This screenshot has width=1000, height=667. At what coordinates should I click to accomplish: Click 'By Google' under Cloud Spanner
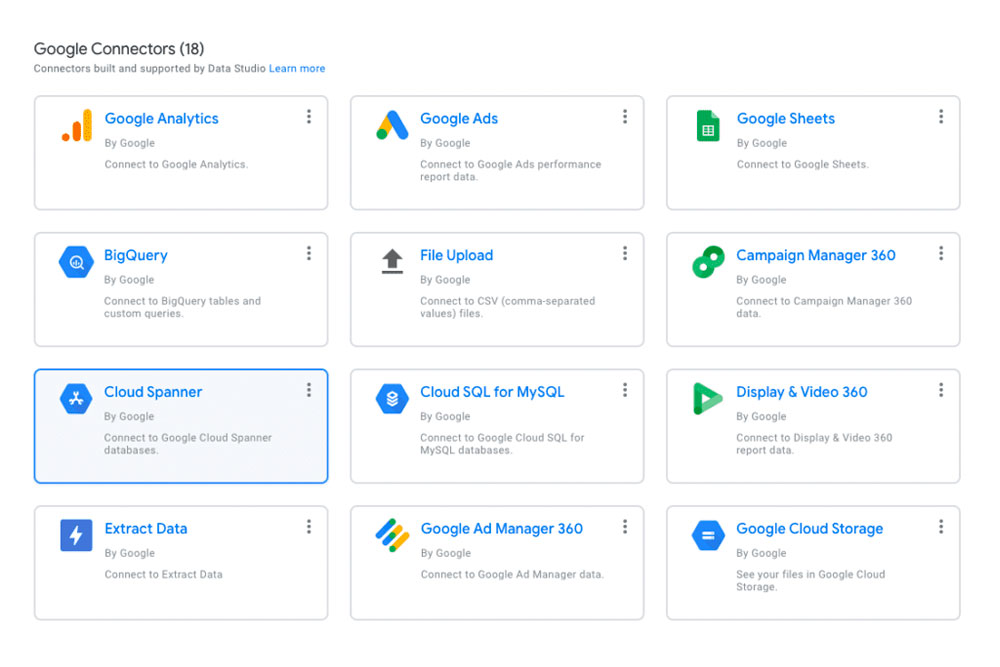(x=129, y=416)
